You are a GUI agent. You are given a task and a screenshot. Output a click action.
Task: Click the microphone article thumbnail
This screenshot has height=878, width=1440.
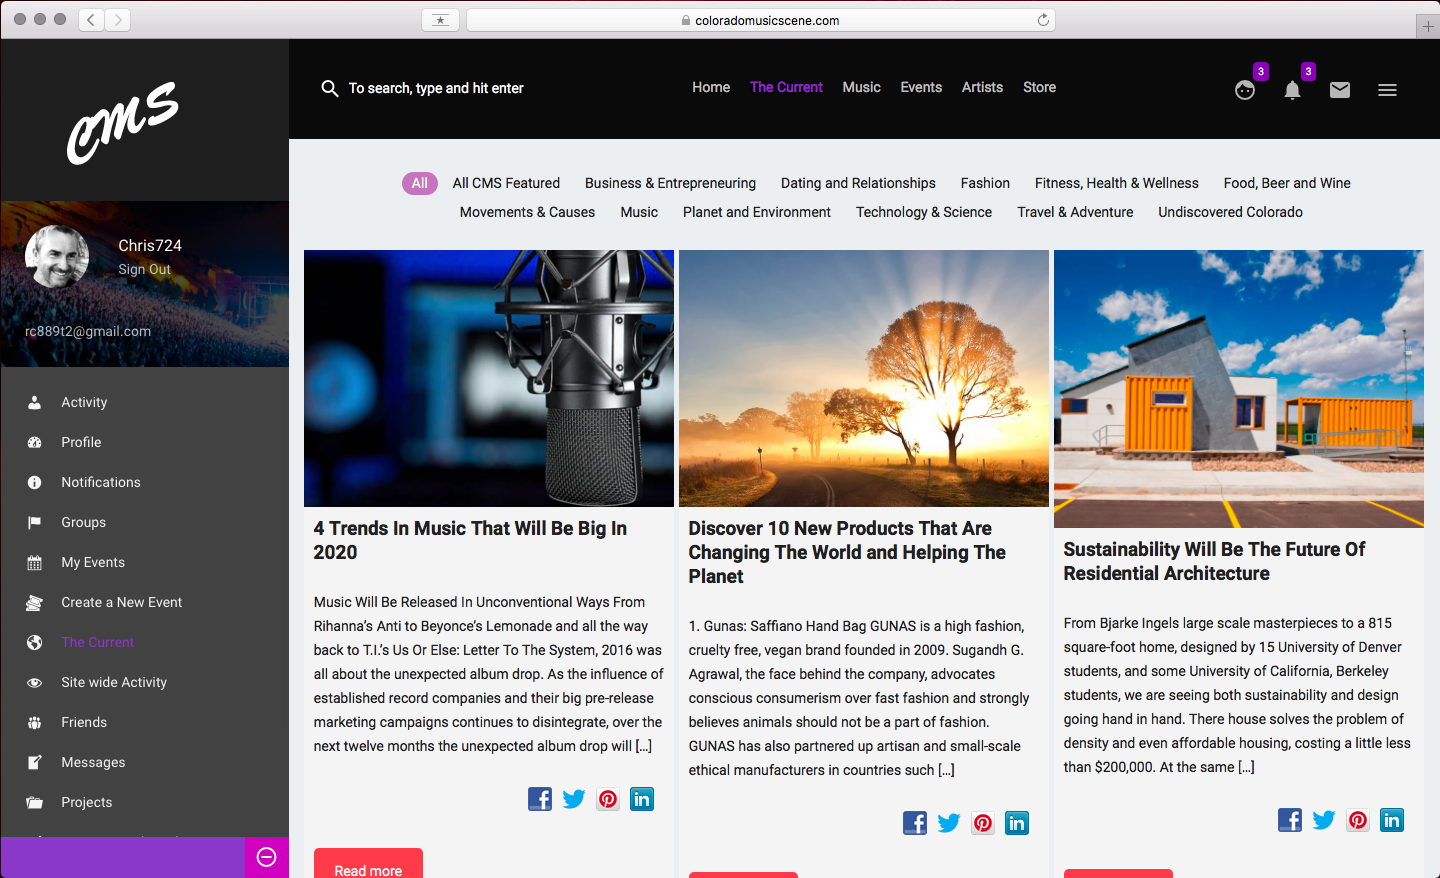[x=488, y=378]
